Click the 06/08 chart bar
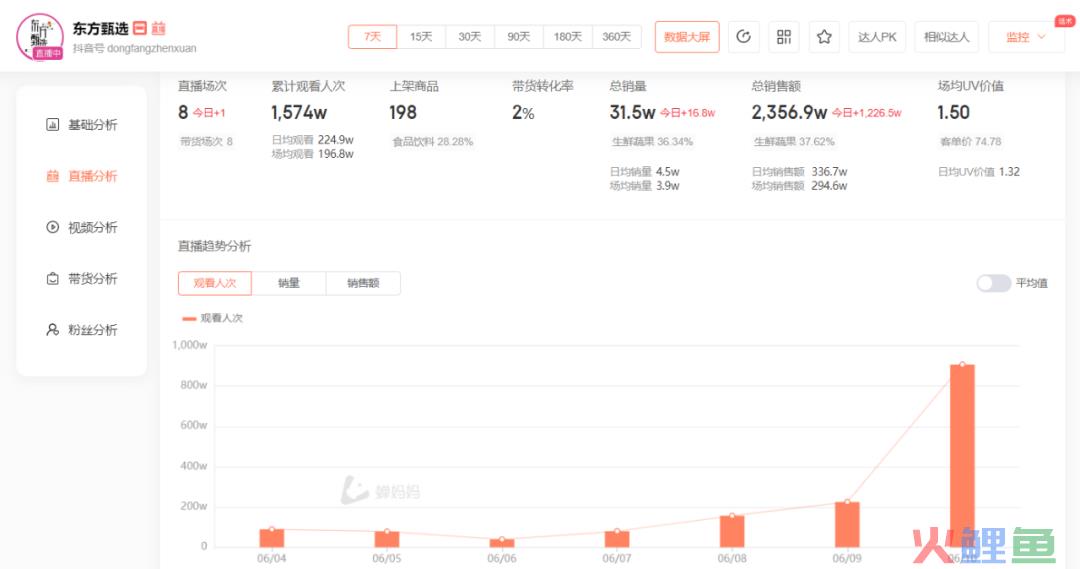1080x569 pixels. click(x=731, y=531)
